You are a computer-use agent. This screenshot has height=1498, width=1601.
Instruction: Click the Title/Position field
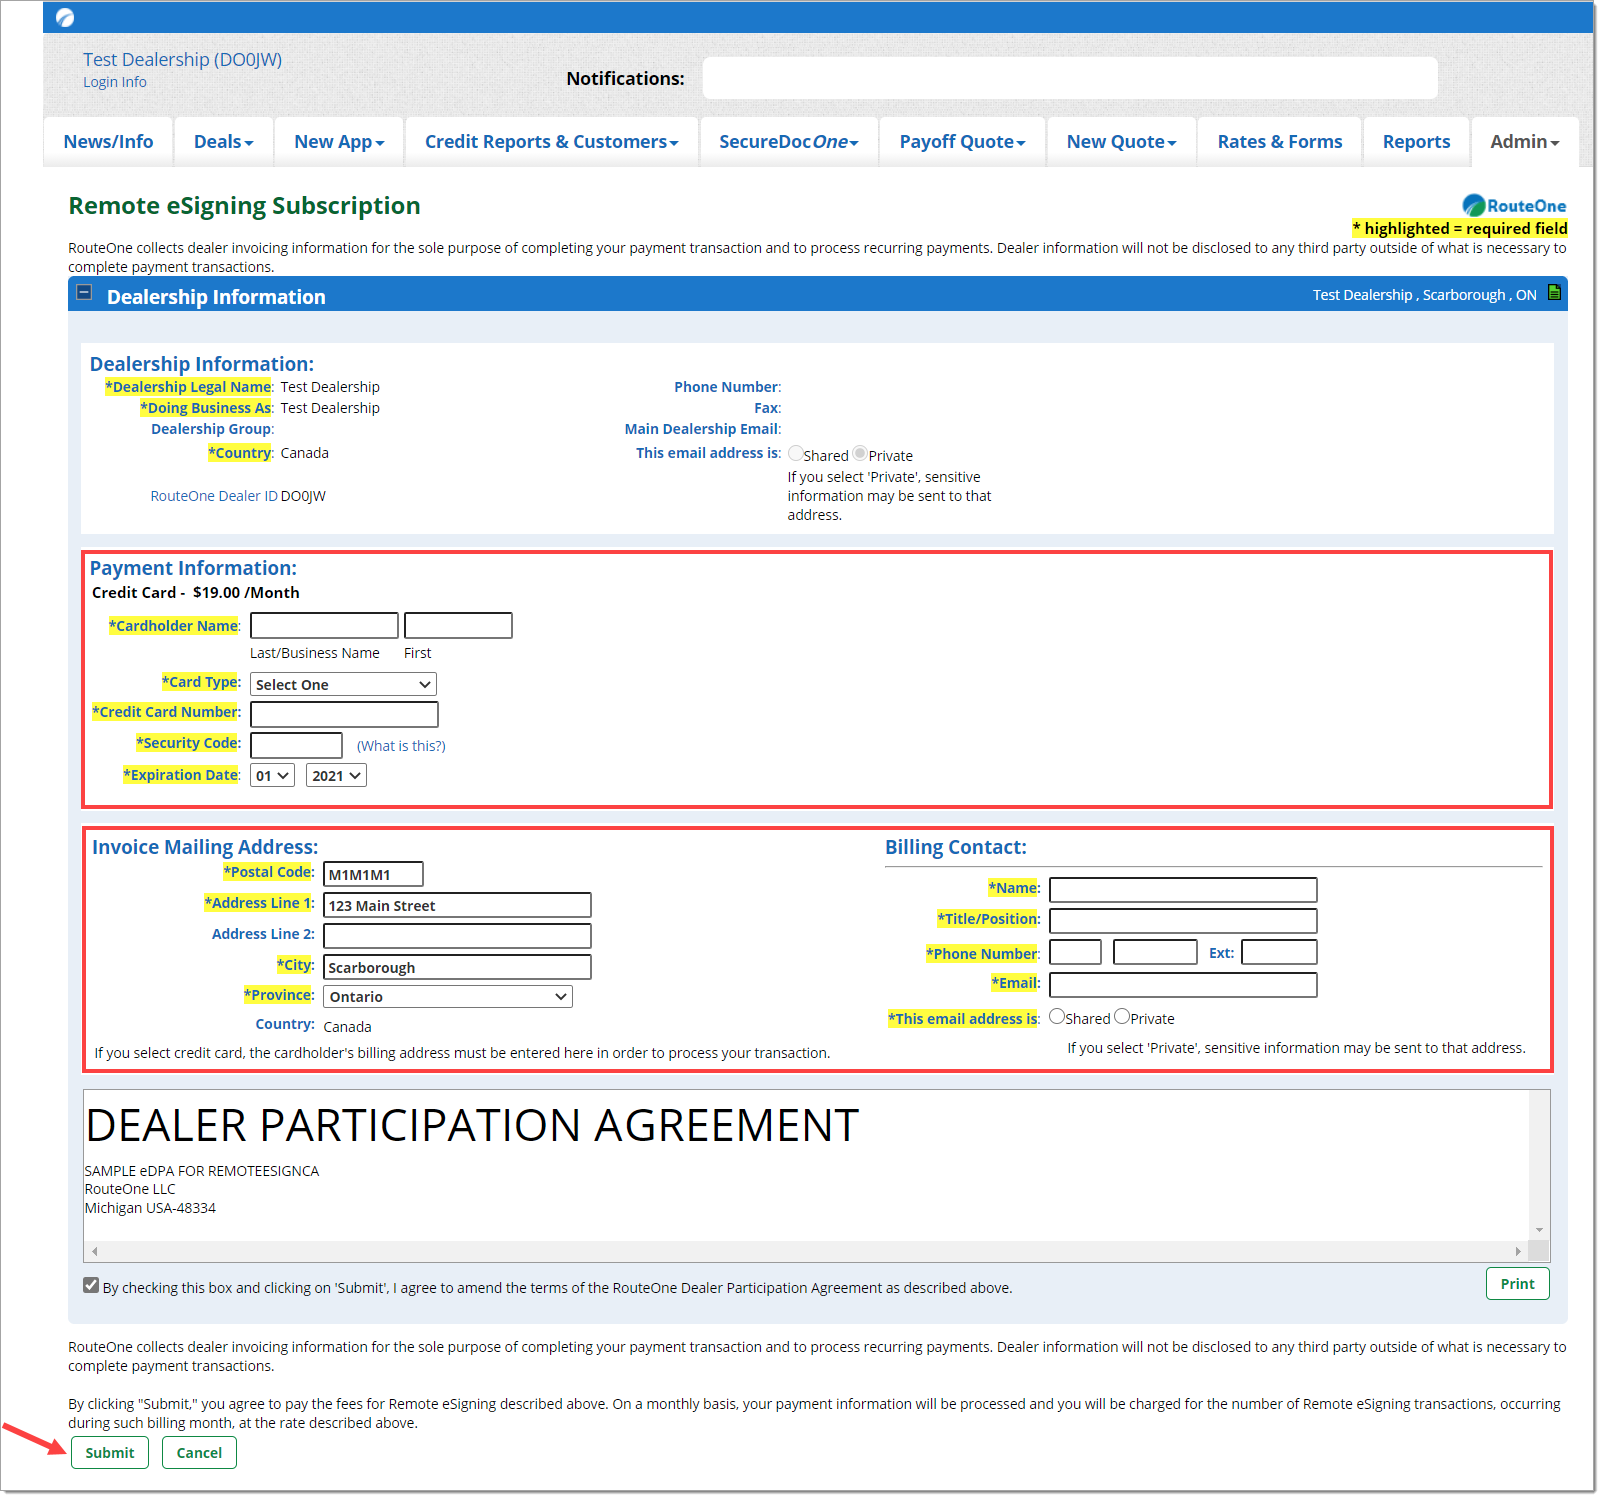1183,921
